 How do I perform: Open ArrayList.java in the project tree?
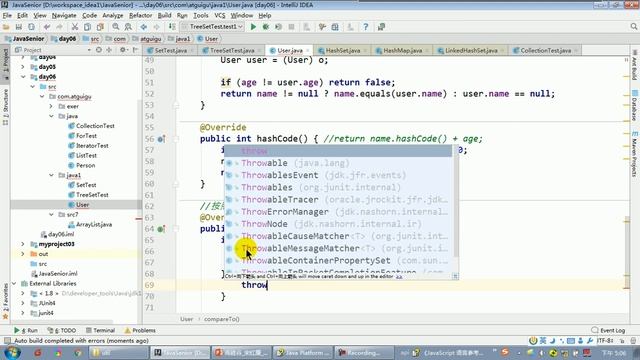93,224
